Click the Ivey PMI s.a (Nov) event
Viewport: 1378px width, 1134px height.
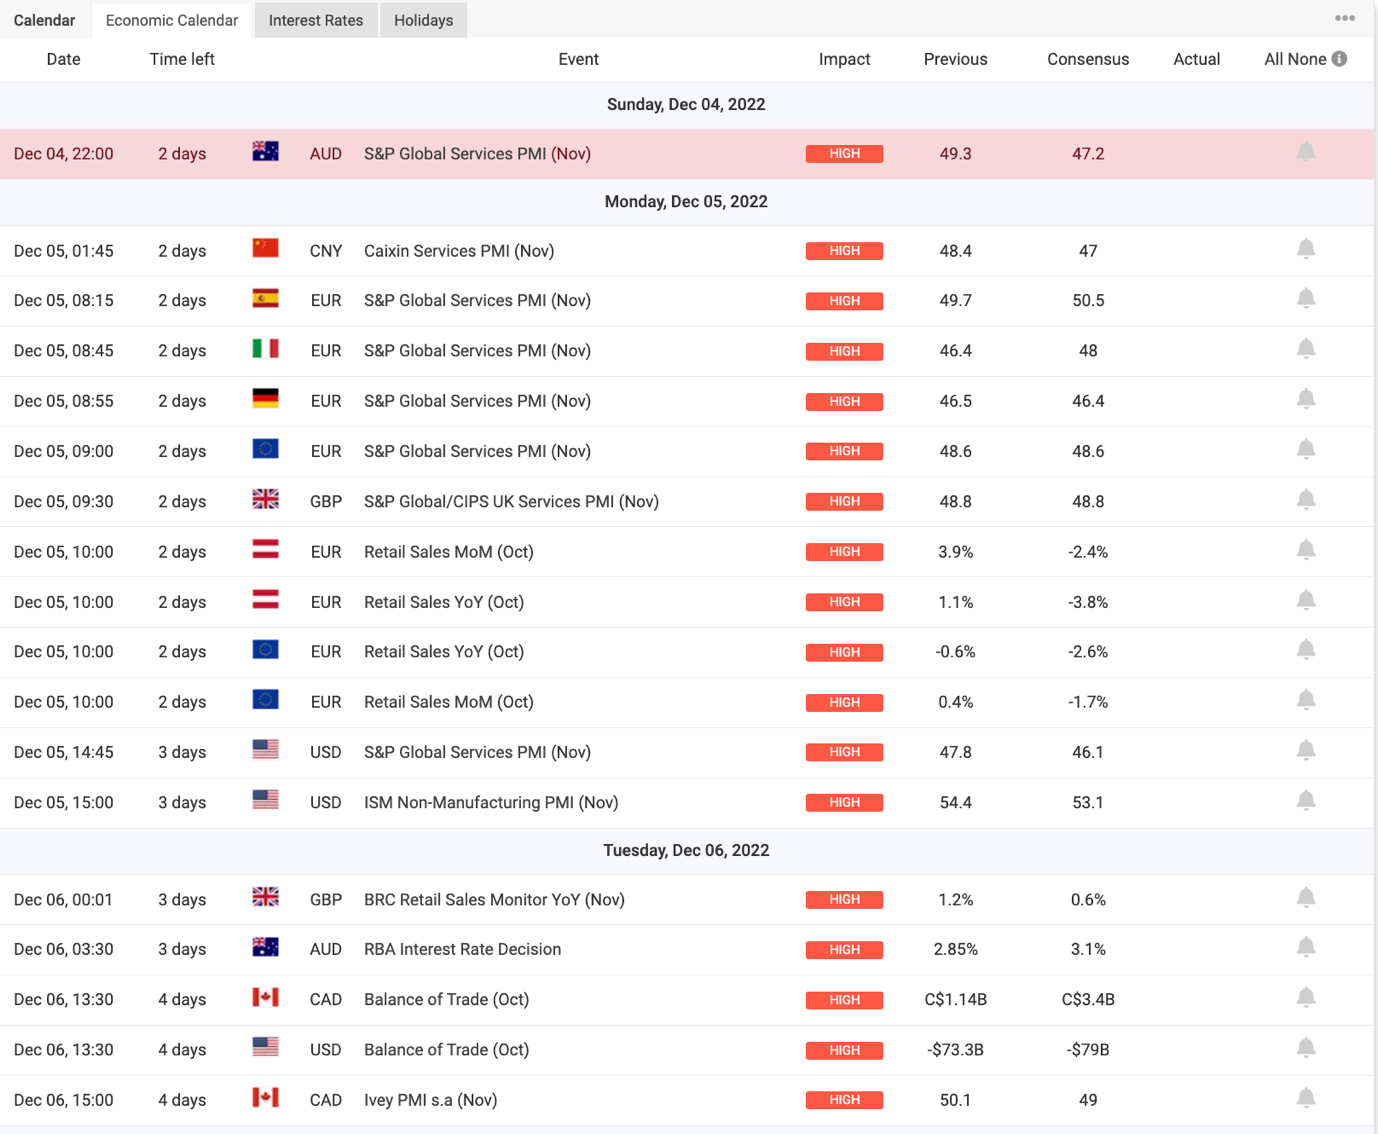point(430,1100)
